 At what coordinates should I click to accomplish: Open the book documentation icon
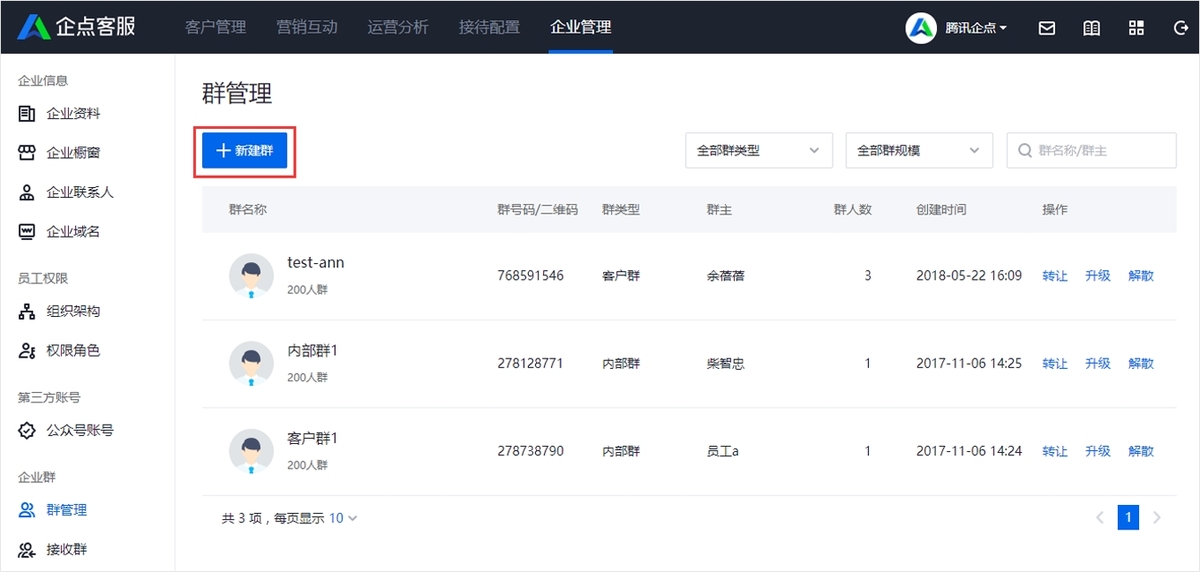point(1092,28)
